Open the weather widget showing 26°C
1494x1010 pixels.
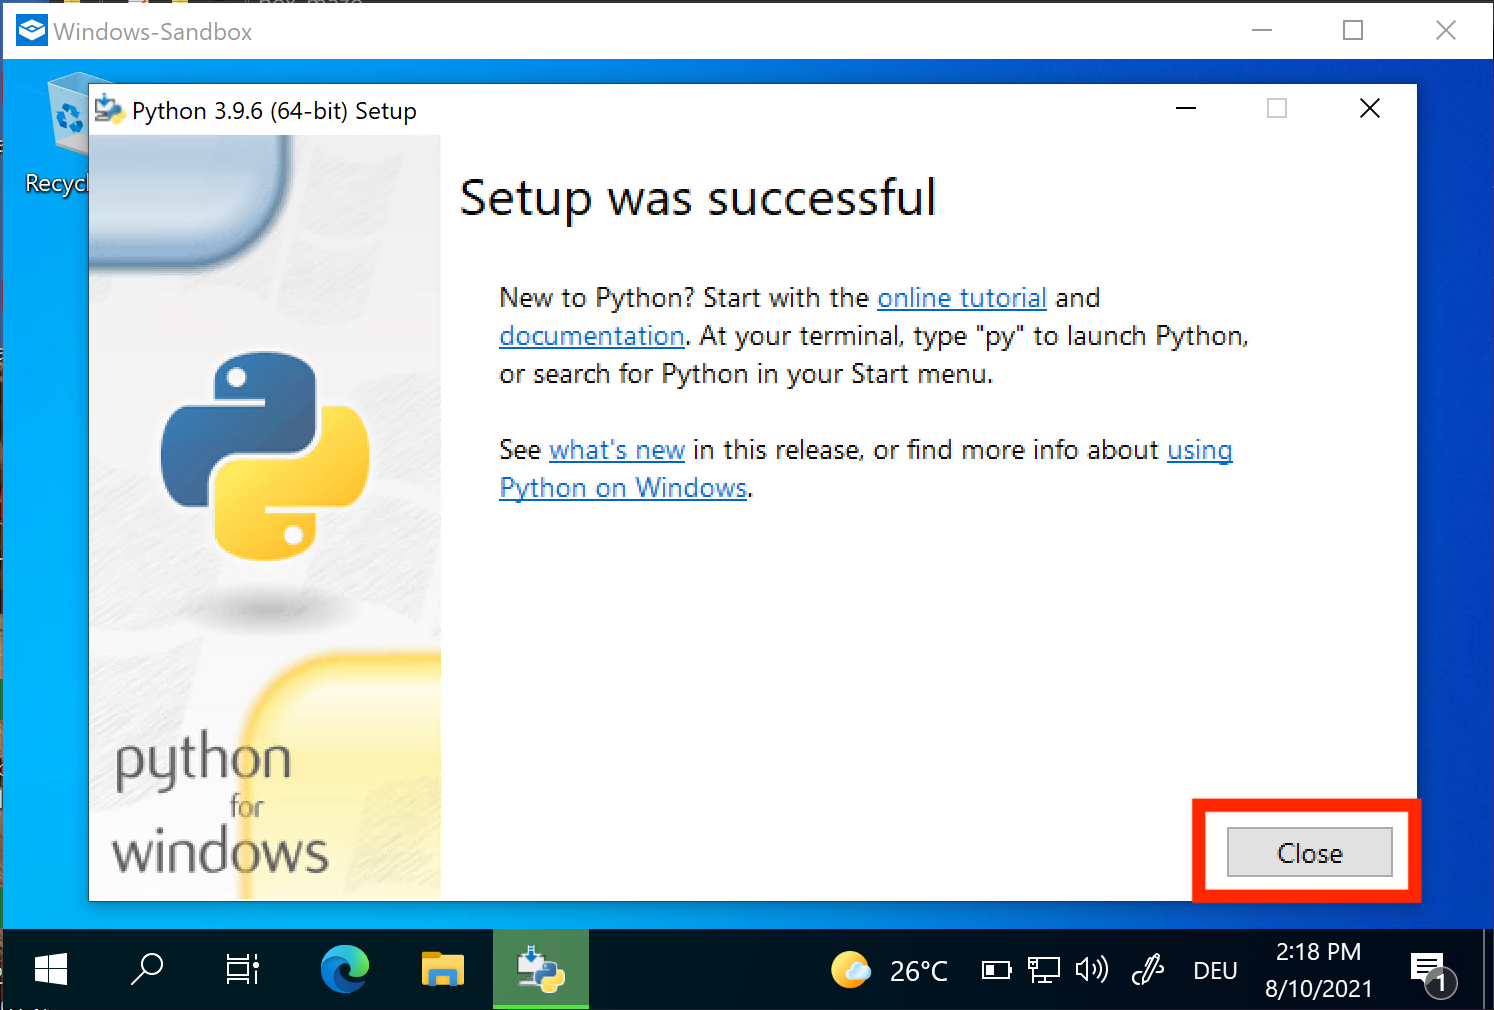(x=889, y=970)
